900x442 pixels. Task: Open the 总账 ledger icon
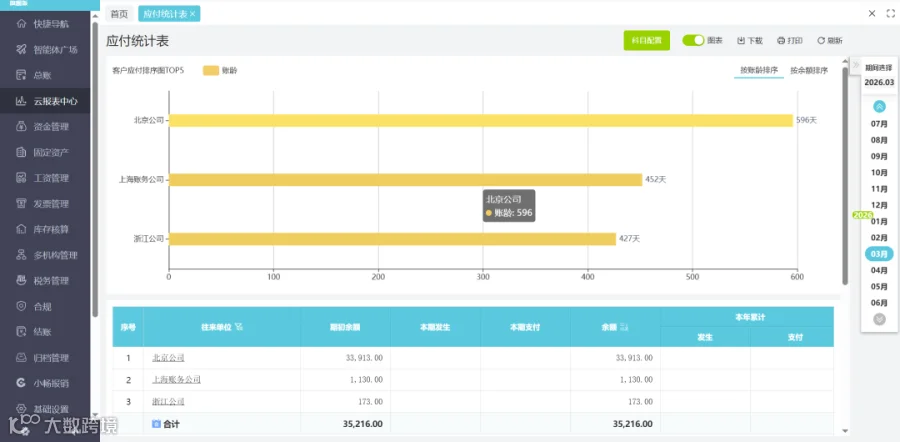tap(21, 75)
